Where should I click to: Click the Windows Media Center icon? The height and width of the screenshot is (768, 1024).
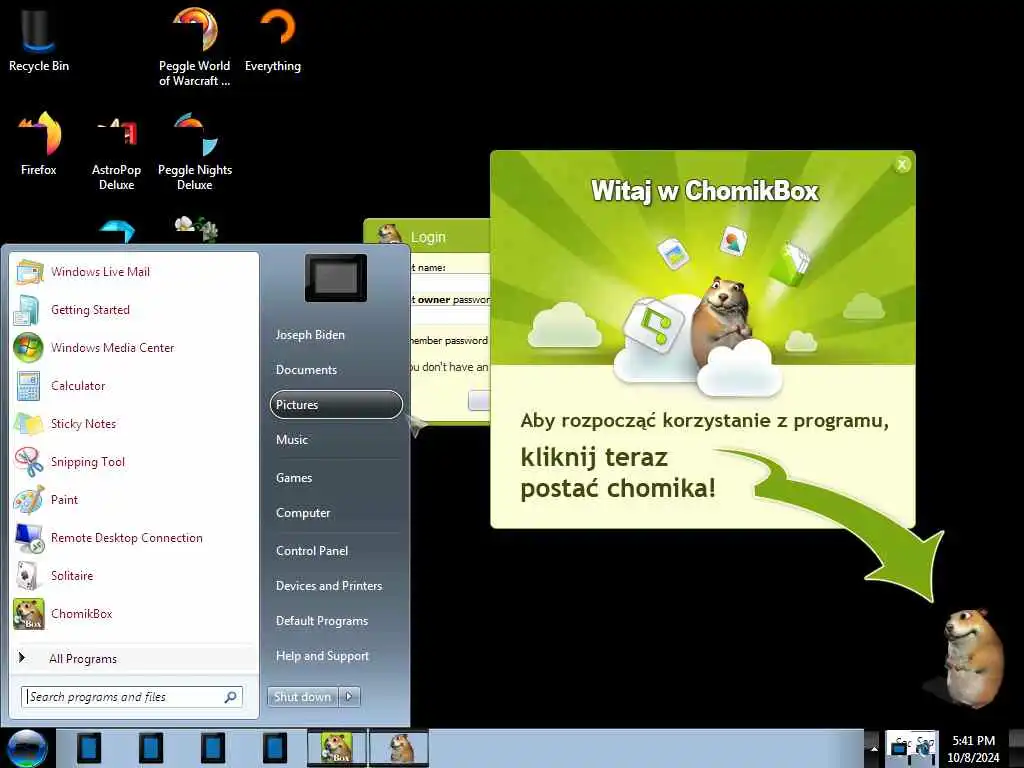click(28, 347)
